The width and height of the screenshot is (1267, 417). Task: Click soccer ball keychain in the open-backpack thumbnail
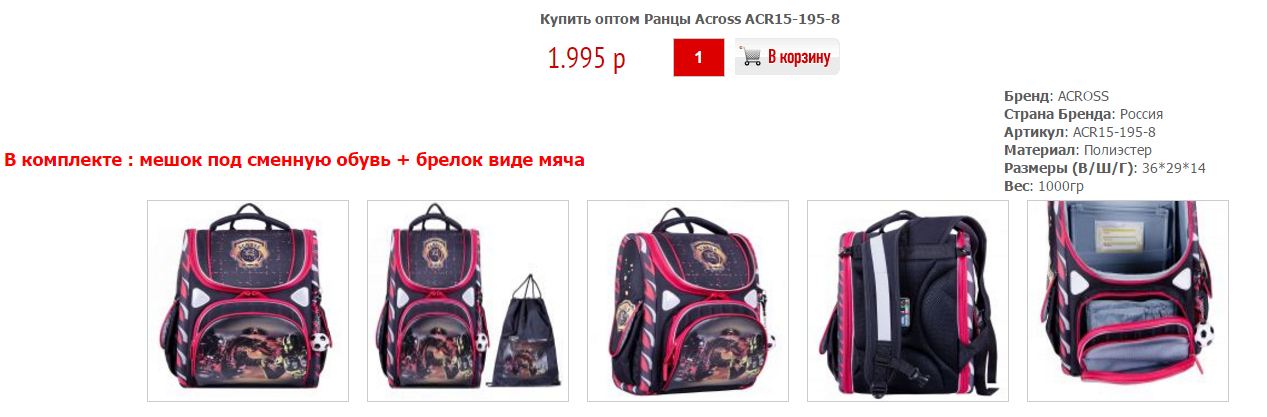click(x=1203, y=330)
